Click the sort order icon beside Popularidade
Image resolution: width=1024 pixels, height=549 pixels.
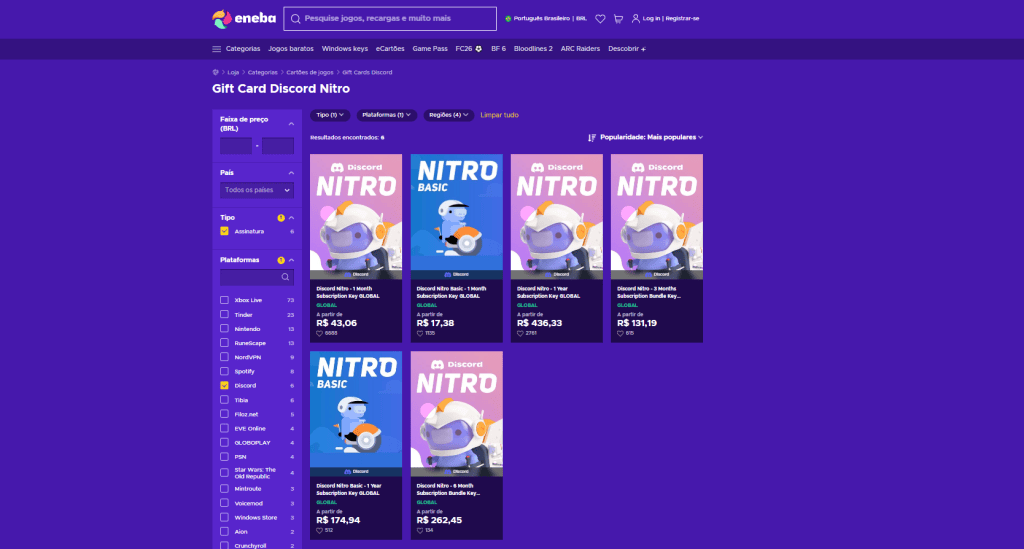point(592,138)
